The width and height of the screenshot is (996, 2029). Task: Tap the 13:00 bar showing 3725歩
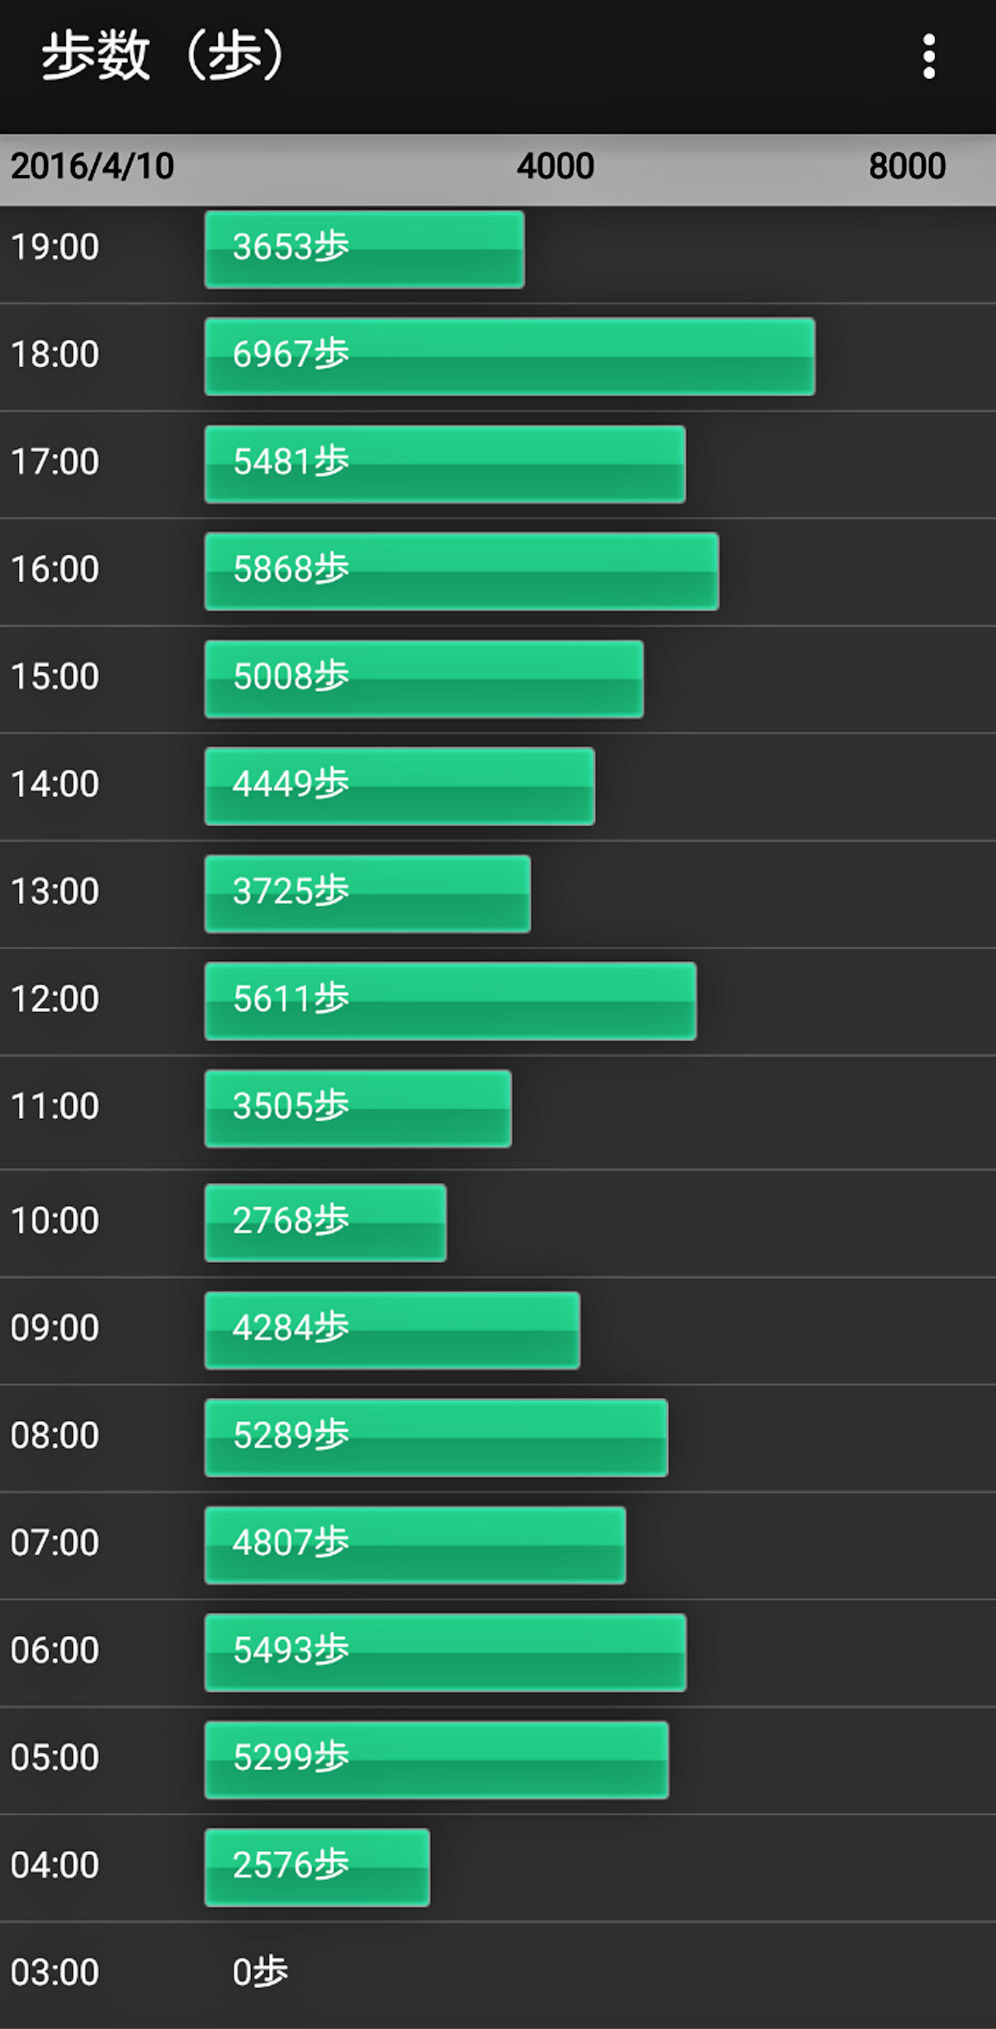[368, 894]
